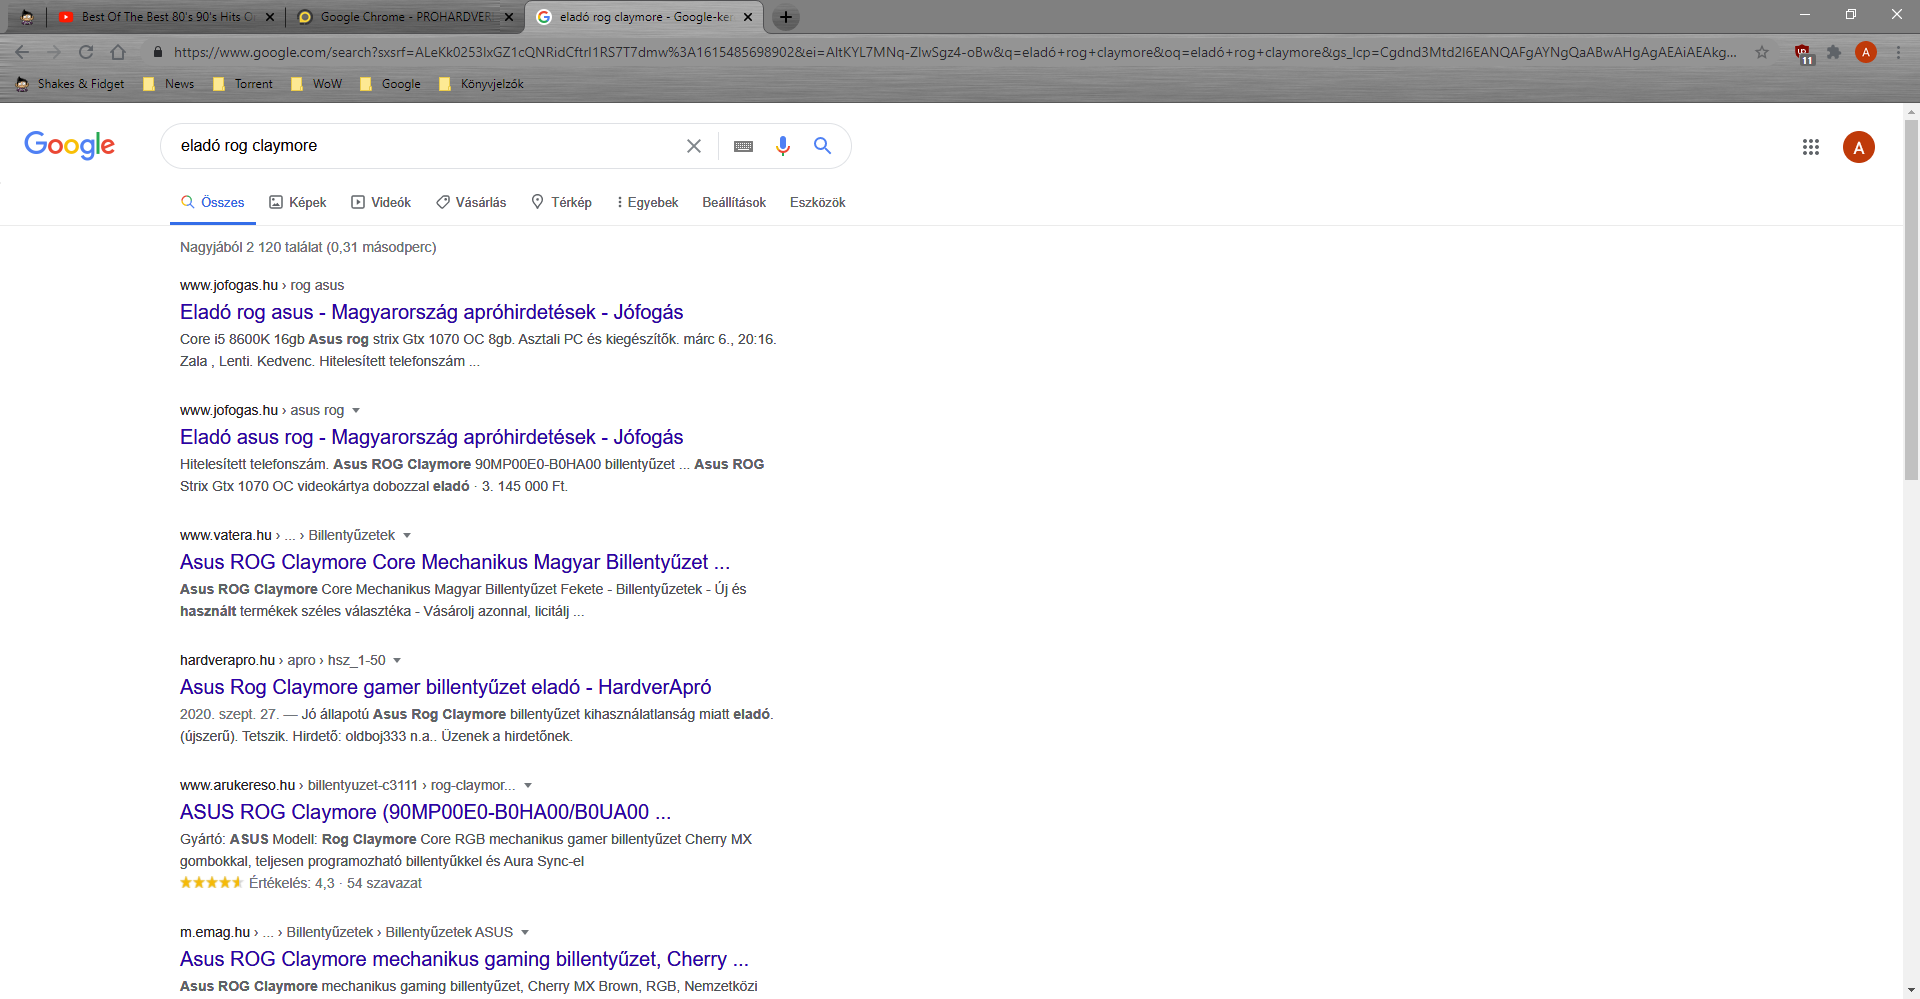This screenshot has height=999, width=1920.
Task: Click the blue search magnifier icon
Action: tap(822, 146)
